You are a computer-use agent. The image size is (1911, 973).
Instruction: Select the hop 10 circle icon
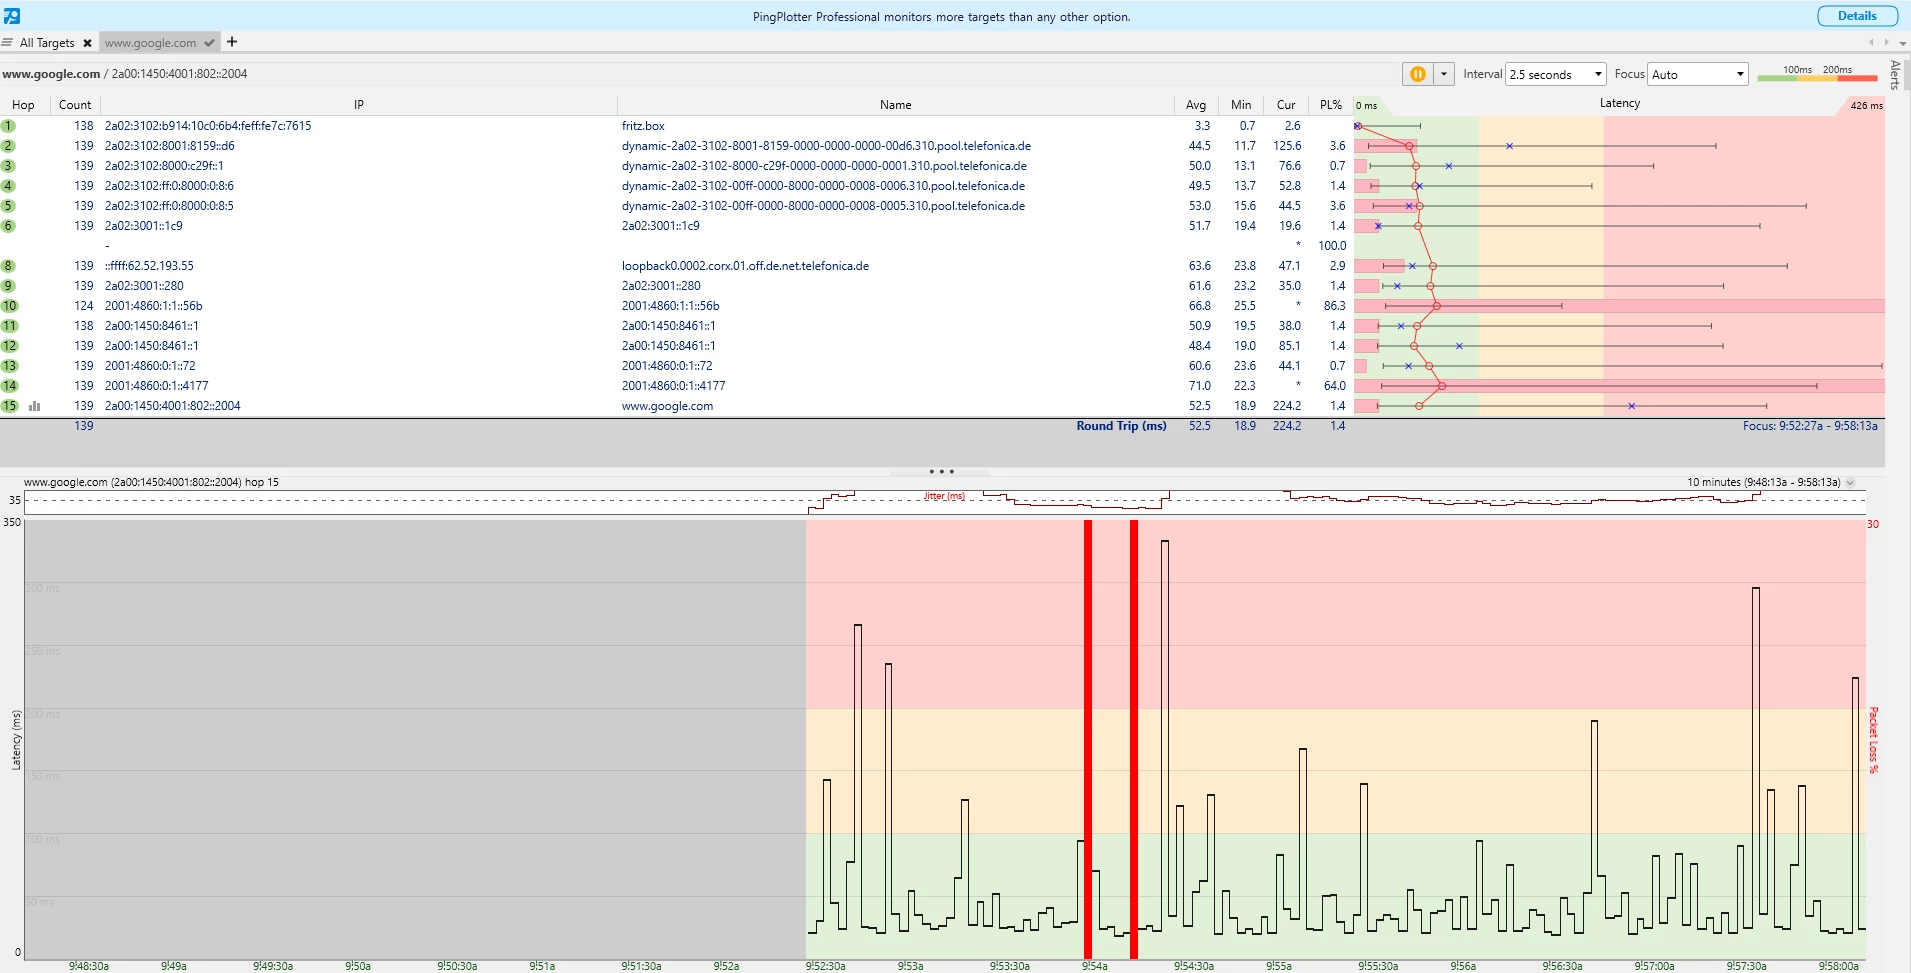coord(9,306)
